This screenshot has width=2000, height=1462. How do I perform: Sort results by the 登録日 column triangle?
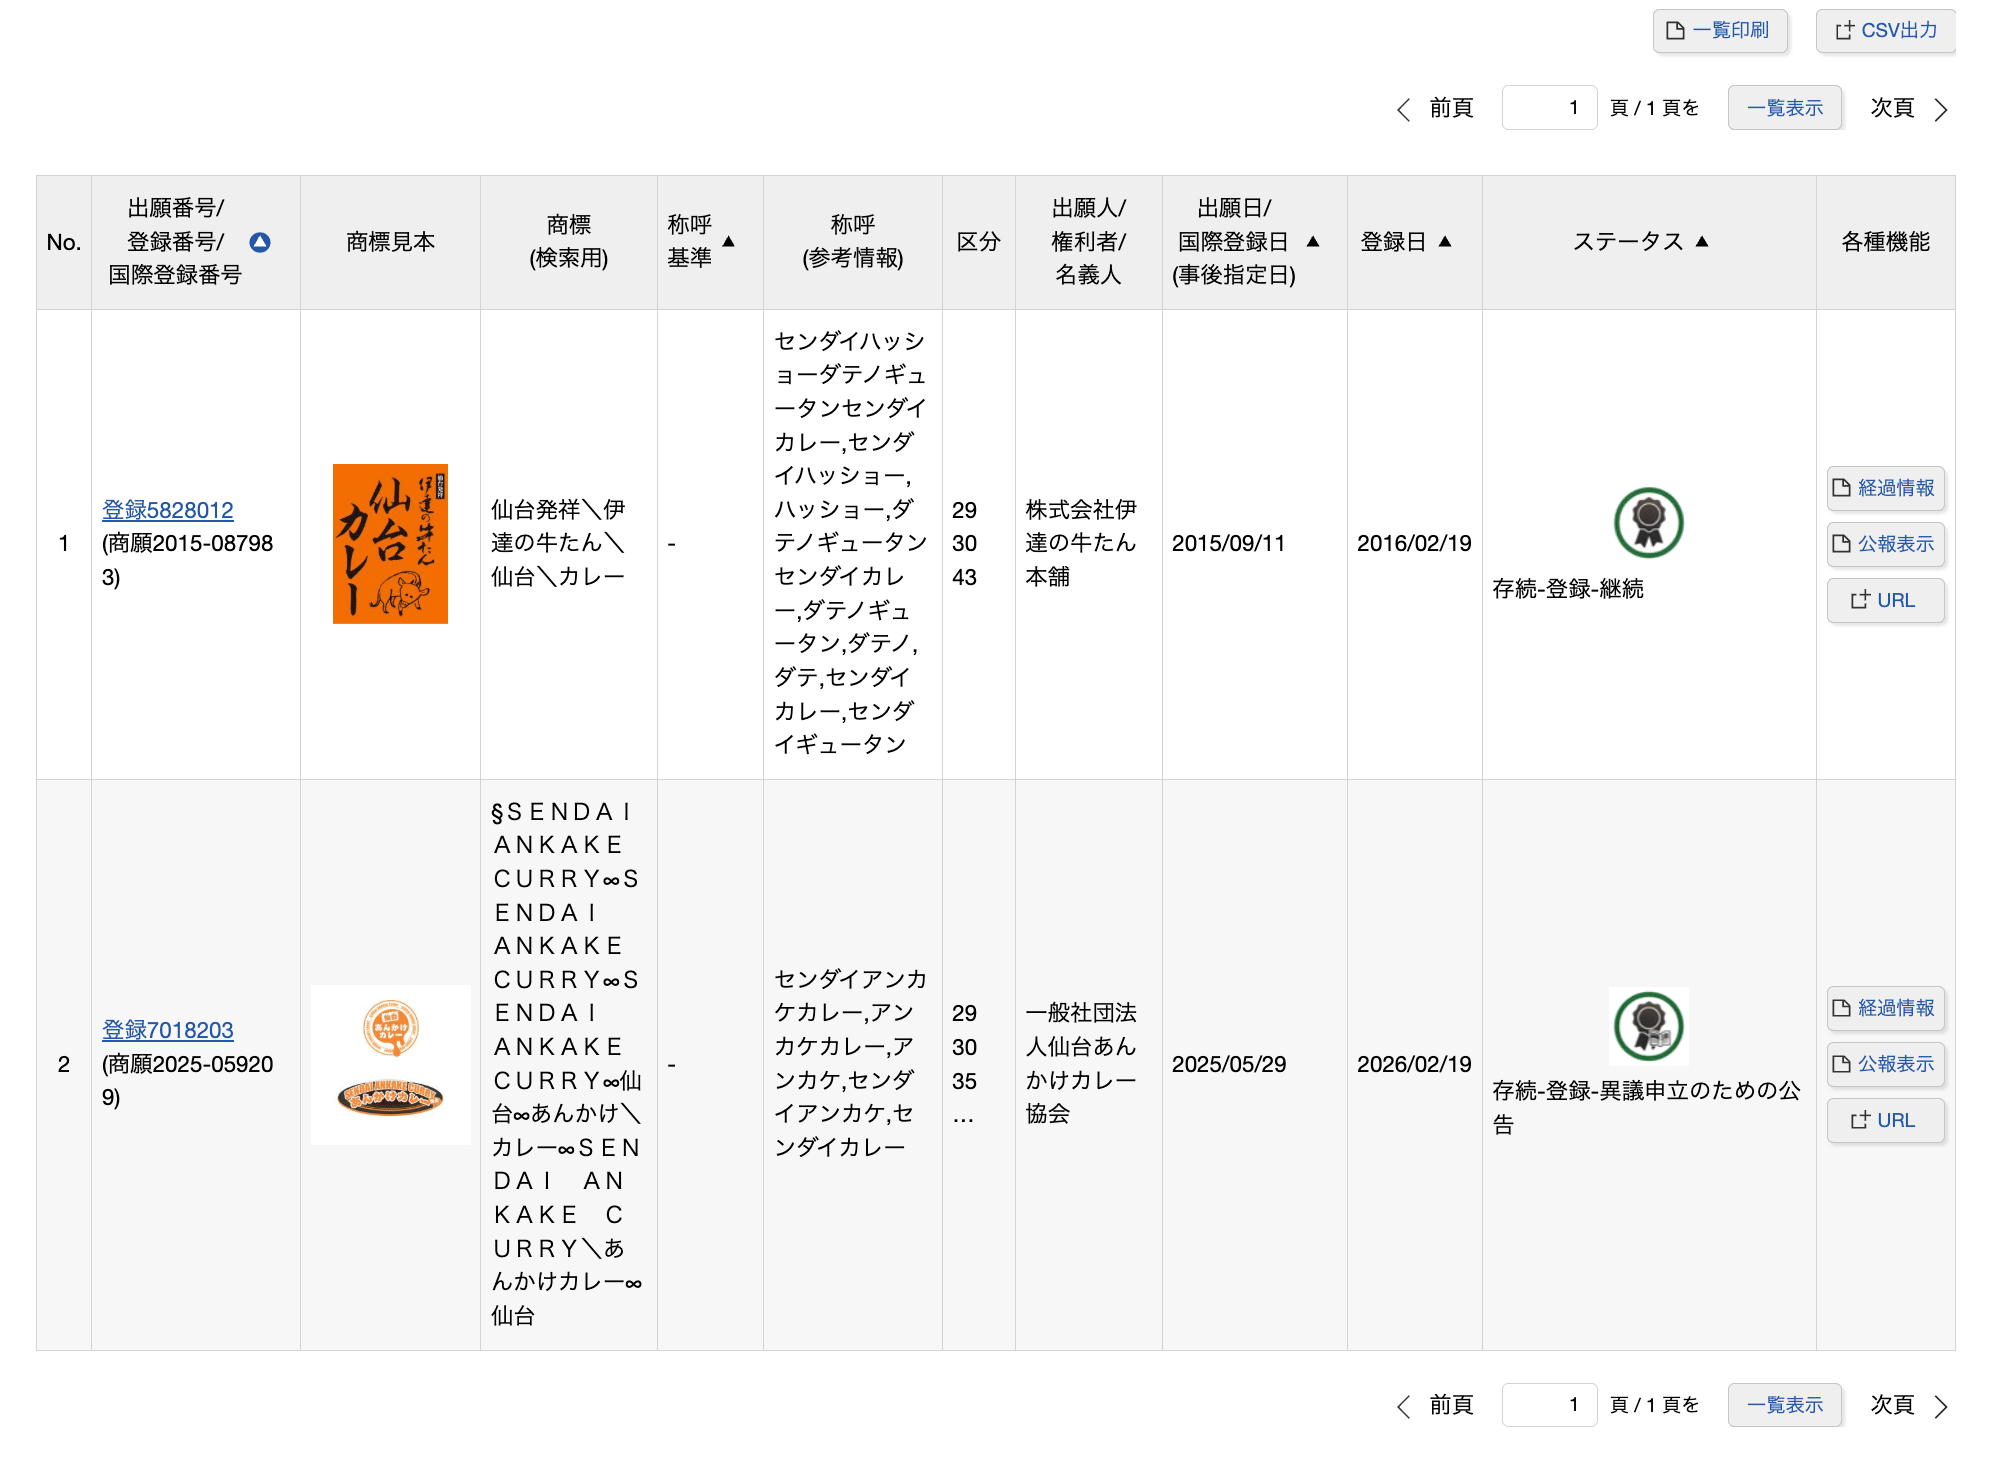pos(1444,241)
